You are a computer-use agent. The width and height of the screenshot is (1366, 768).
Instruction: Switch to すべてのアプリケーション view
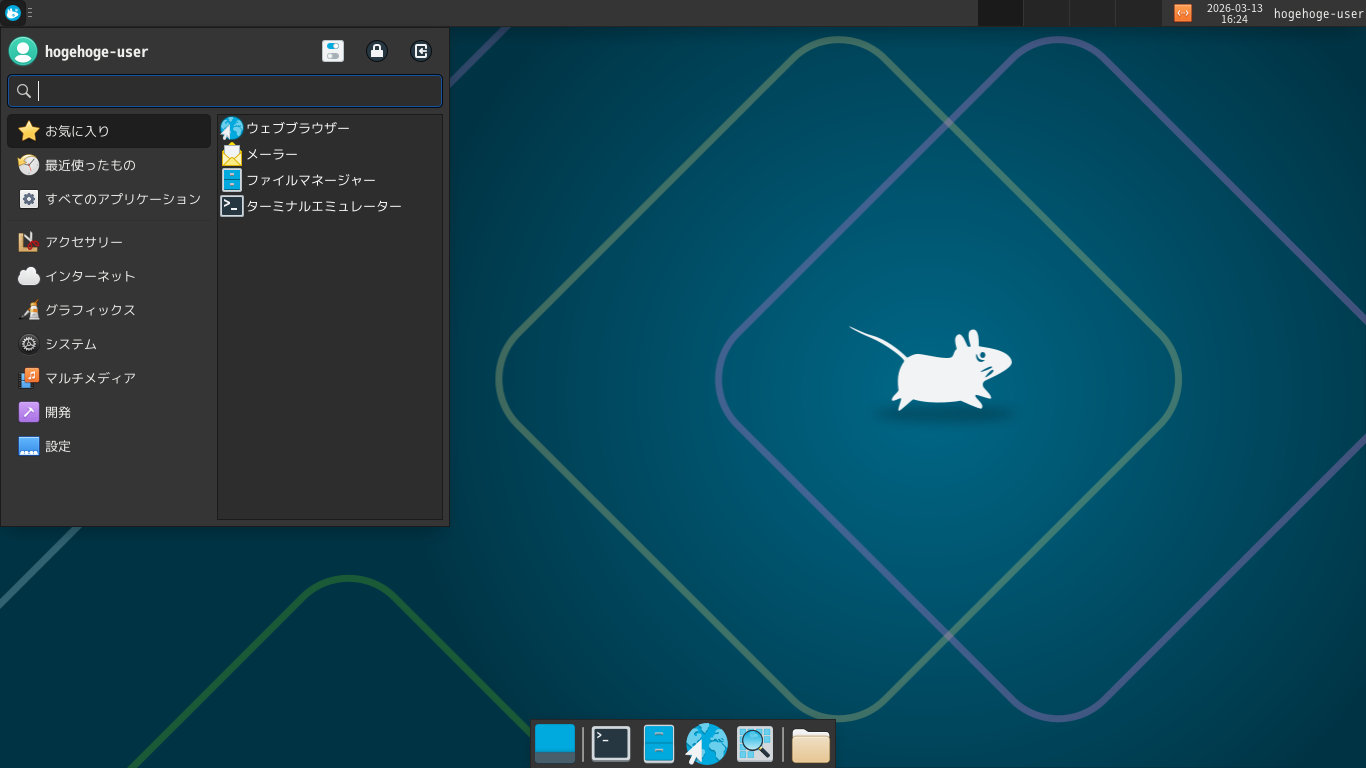coord(124,199)
